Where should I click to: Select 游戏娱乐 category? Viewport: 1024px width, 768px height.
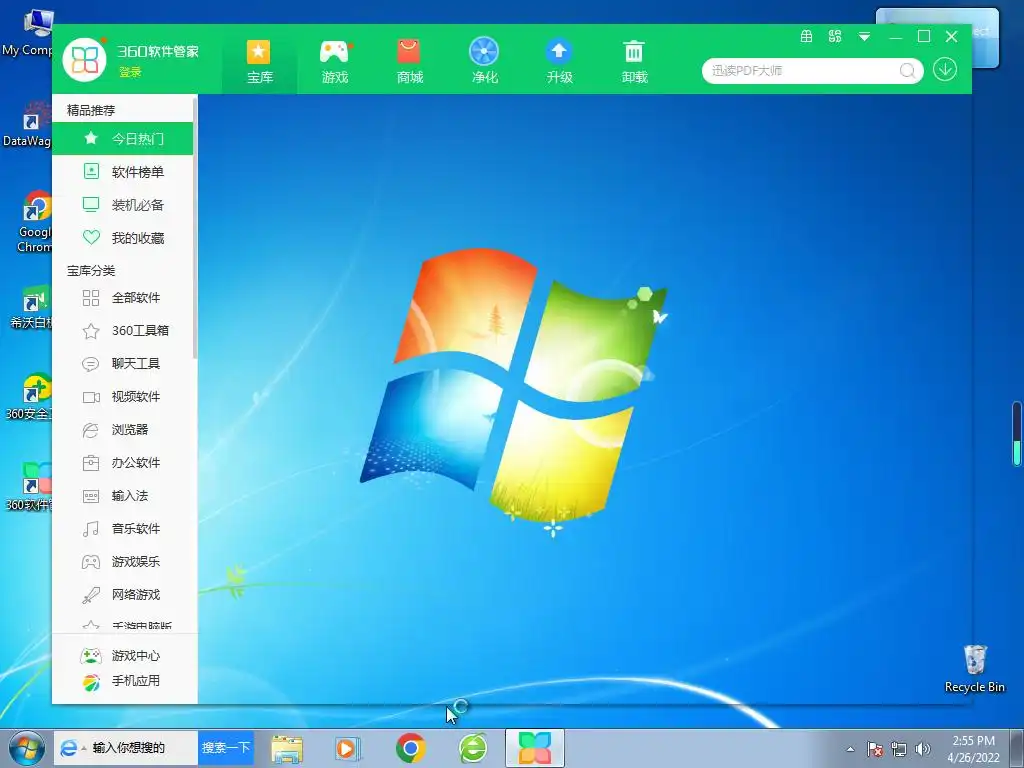122,562
